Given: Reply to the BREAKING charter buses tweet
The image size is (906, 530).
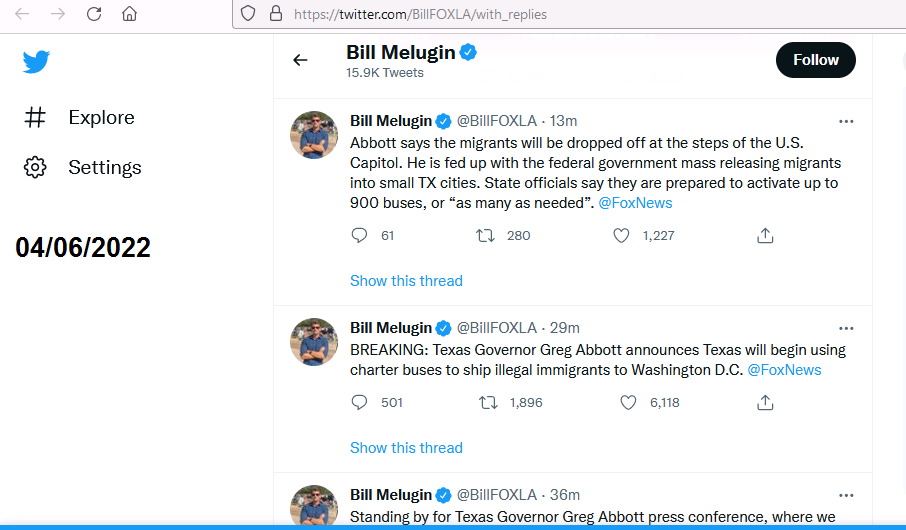Looking at the screenshot, I should pos(360,403).
